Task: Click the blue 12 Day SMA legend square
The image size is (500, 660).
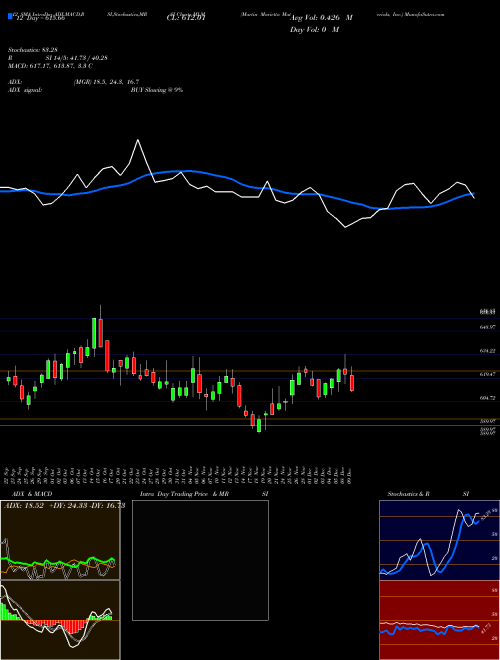Action: click(x=10, y=17)
